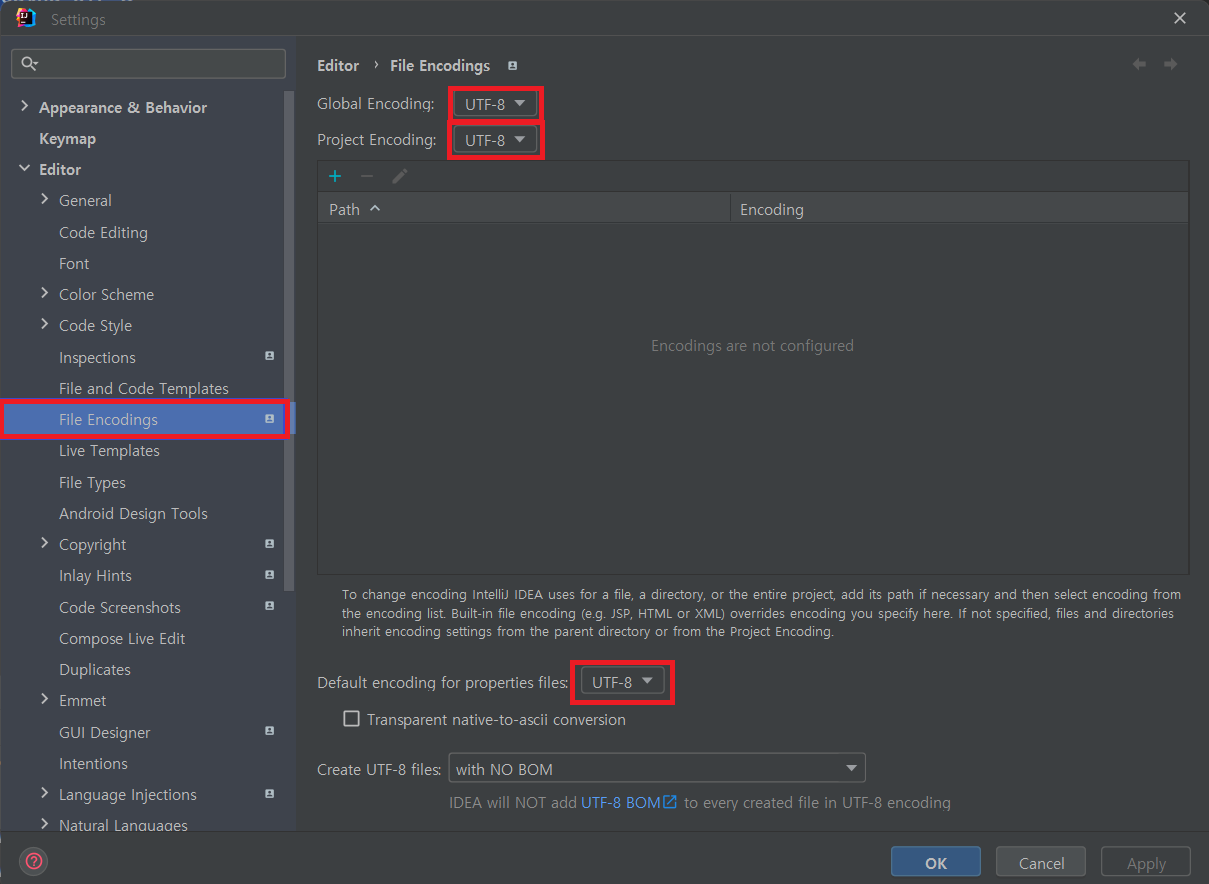Open the Create UTF-8 files combo box
Screen dimensions: 1209x884
pyautogui.click(x=657, y=769)
